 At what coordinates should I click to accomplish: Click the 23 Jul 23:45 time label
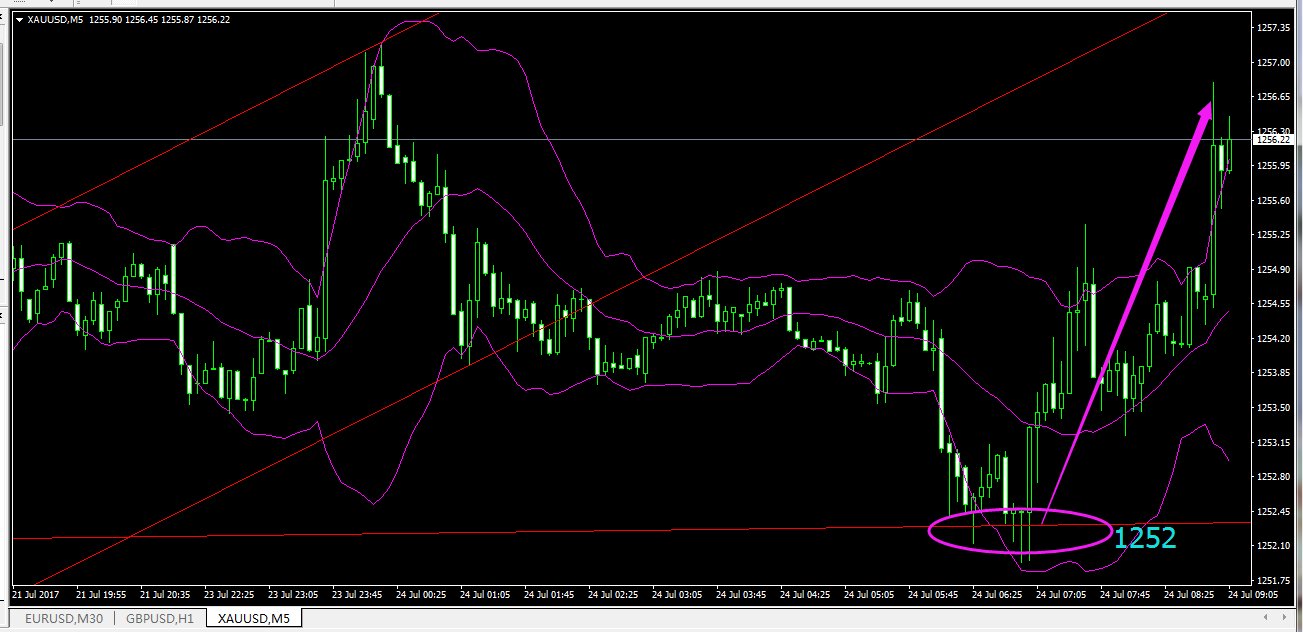pos(357,594)
